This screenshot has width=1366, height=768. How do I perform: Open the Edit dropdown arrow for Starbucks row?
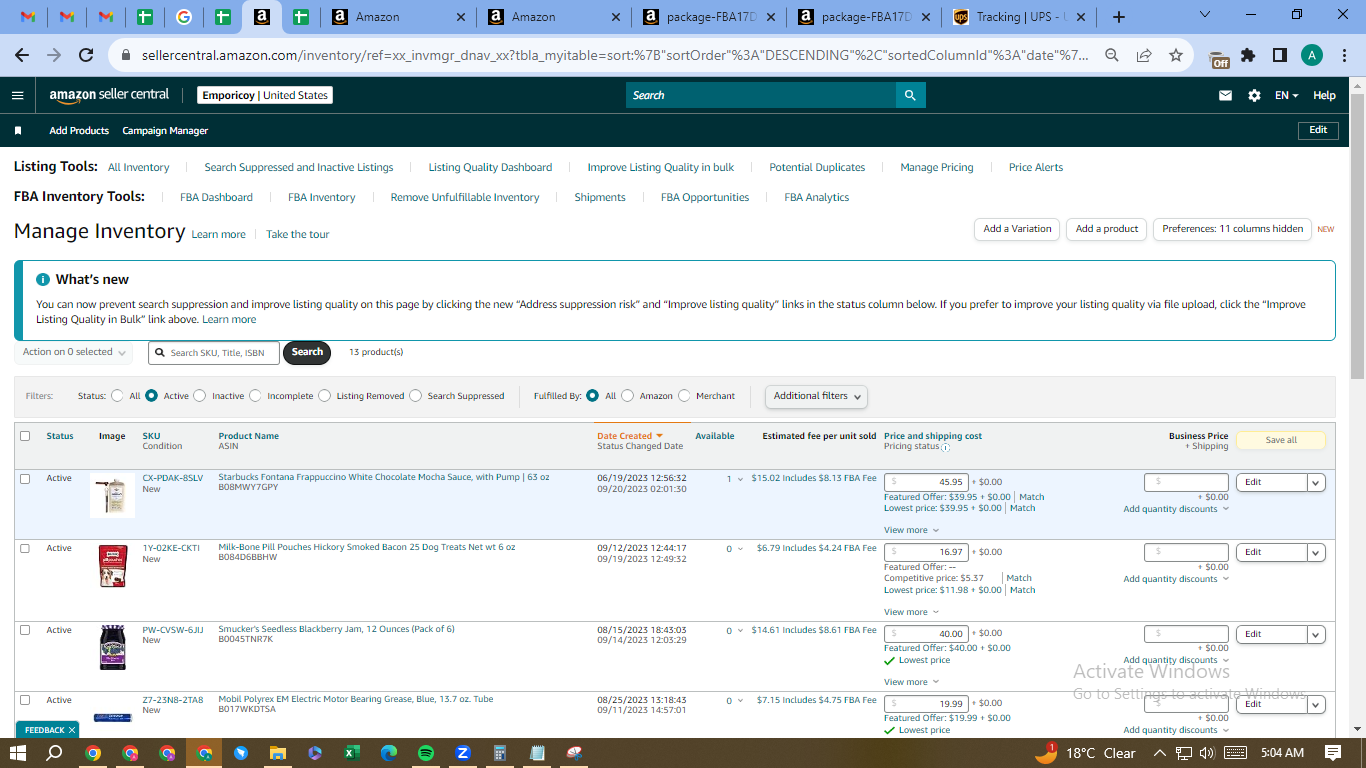pyautogui.click(x=1316, y=482)
